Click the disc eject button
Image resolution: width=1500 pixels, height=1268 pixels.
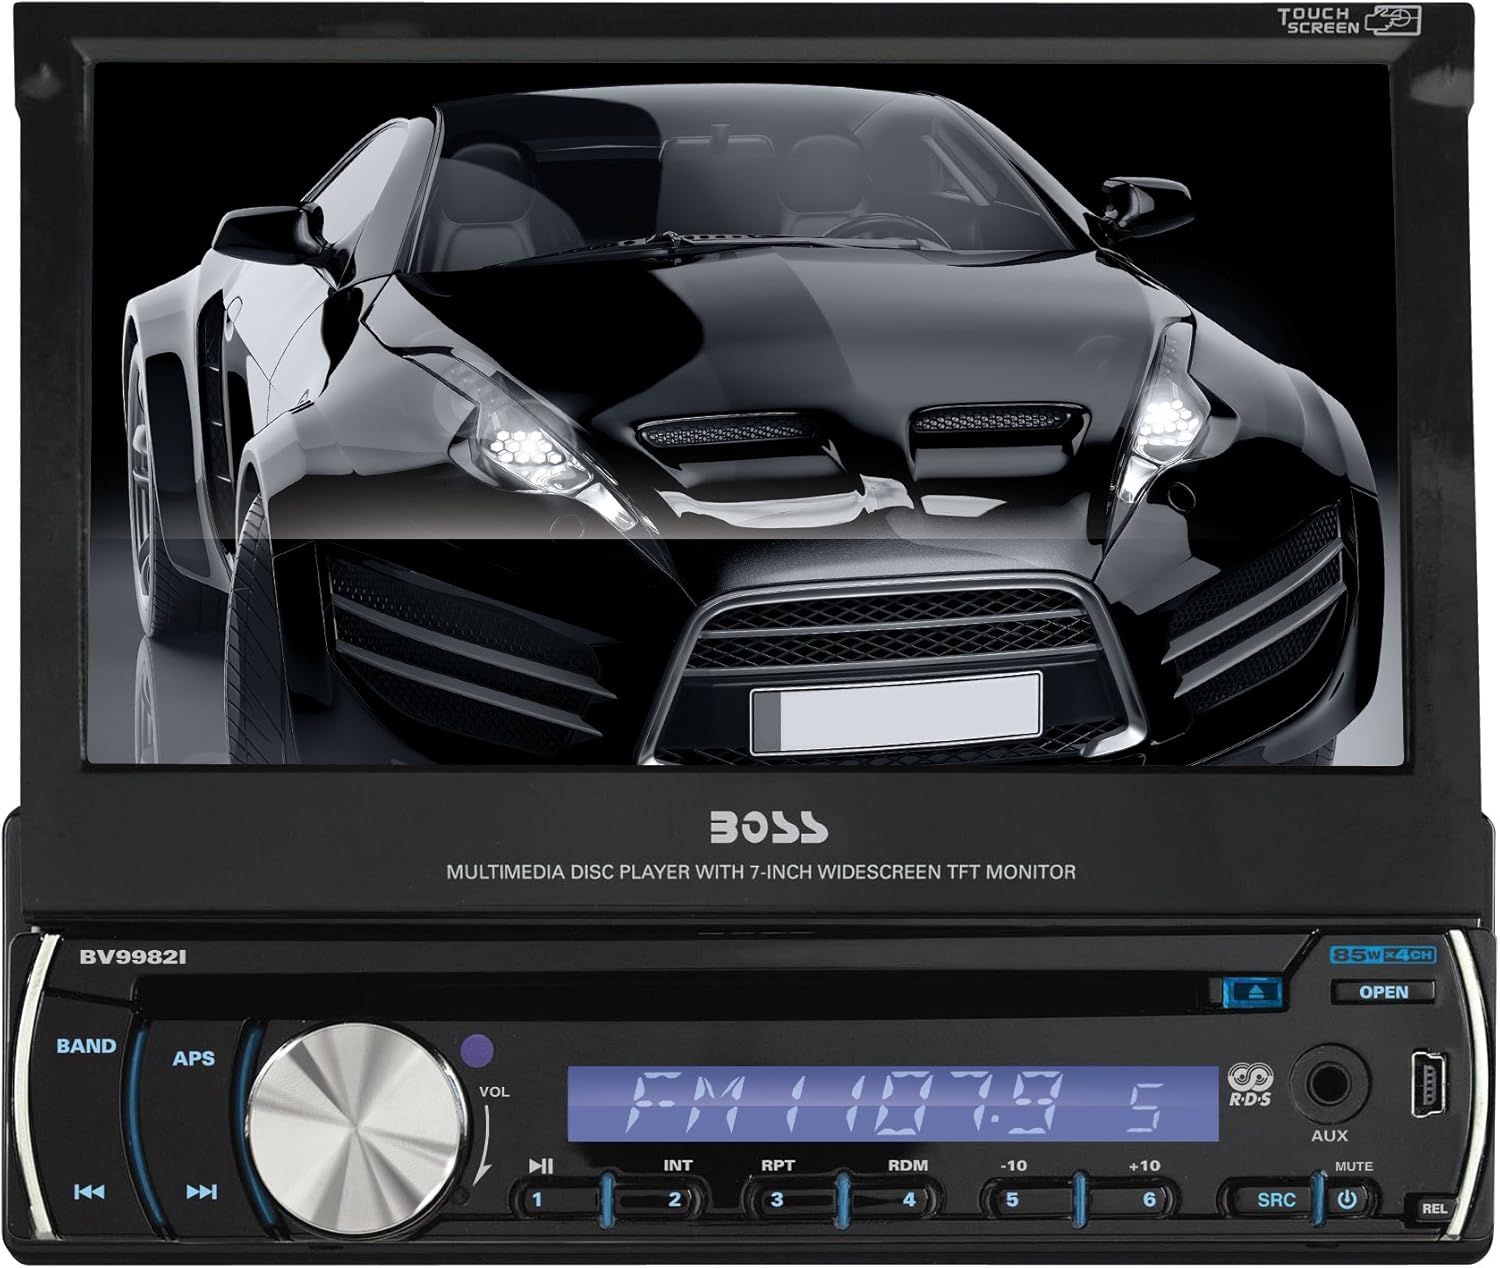click(x=1256, y=992)
